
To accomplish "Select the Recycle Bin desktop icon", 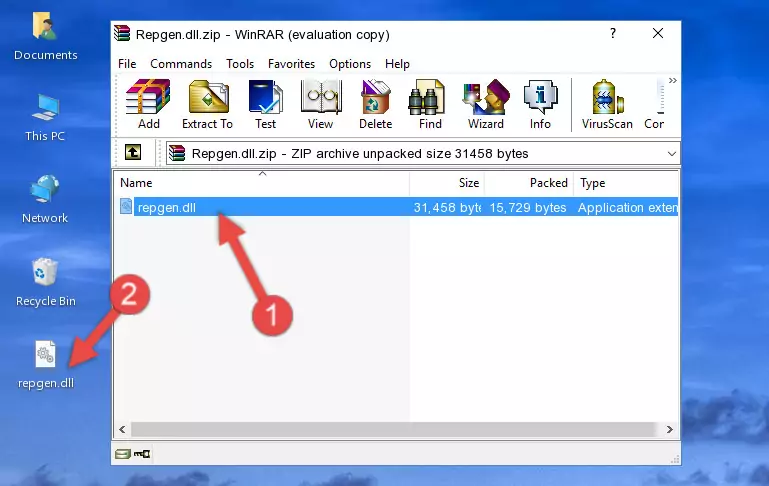I will [x=46, y=282].
